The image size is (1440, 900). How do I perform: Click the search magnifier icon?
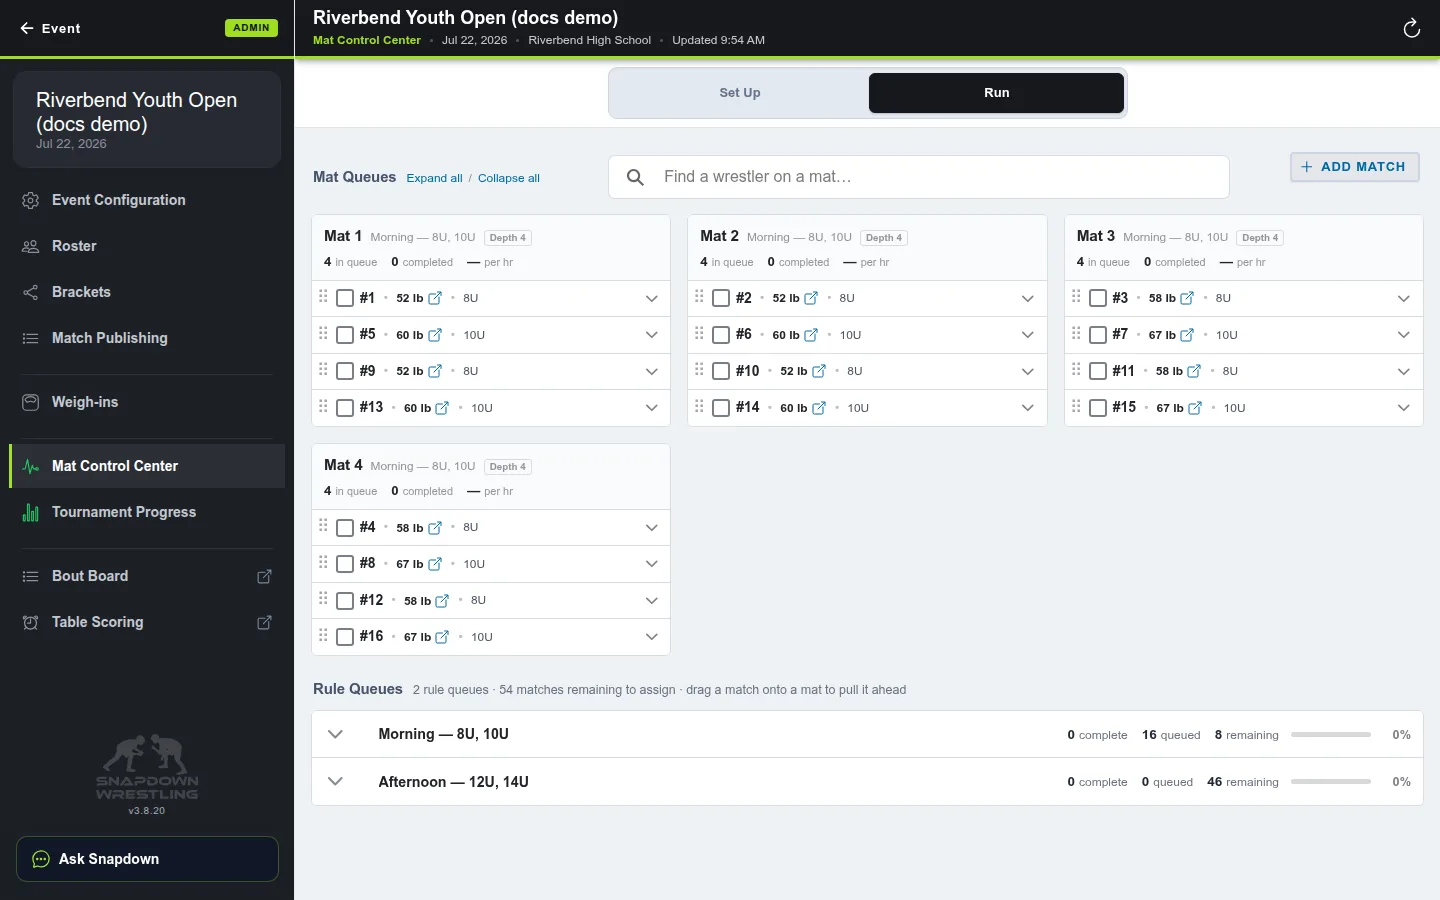point(635,177)
